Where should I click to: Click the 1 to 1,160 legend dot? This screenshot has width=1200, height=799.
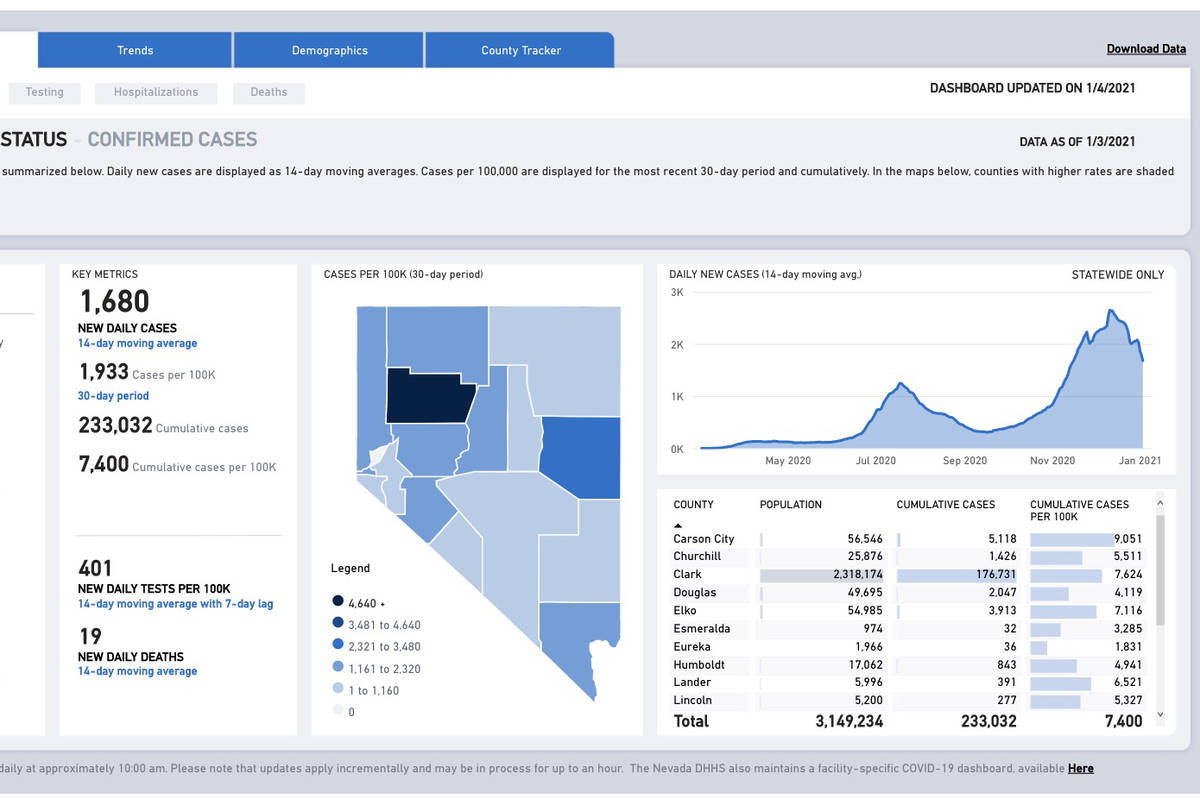[x=337, y=690]
